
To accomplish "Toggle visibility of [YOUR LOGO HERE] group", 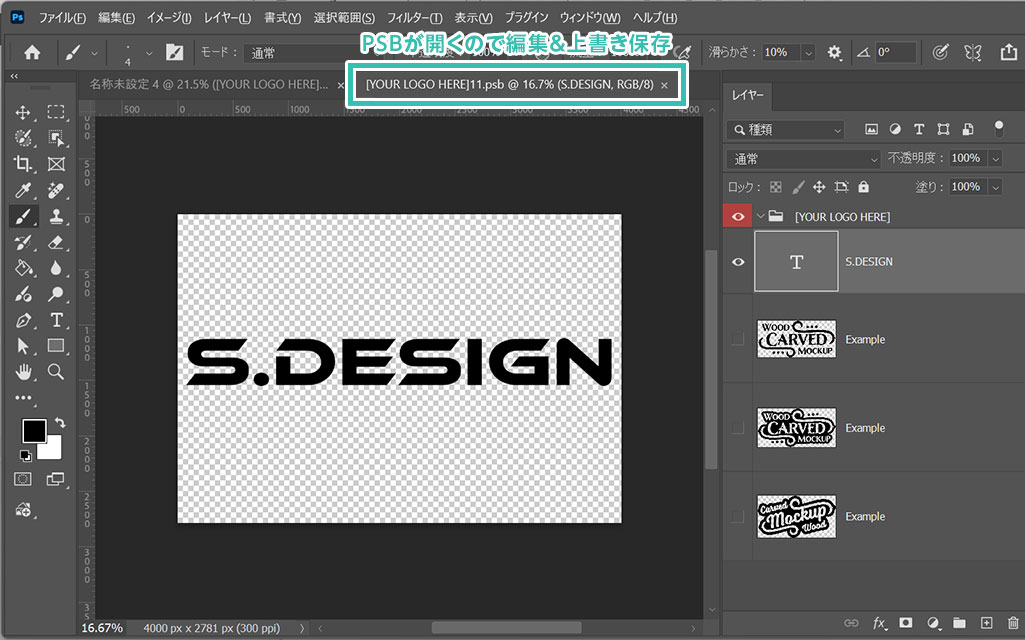I will click(x=738, y=216).
